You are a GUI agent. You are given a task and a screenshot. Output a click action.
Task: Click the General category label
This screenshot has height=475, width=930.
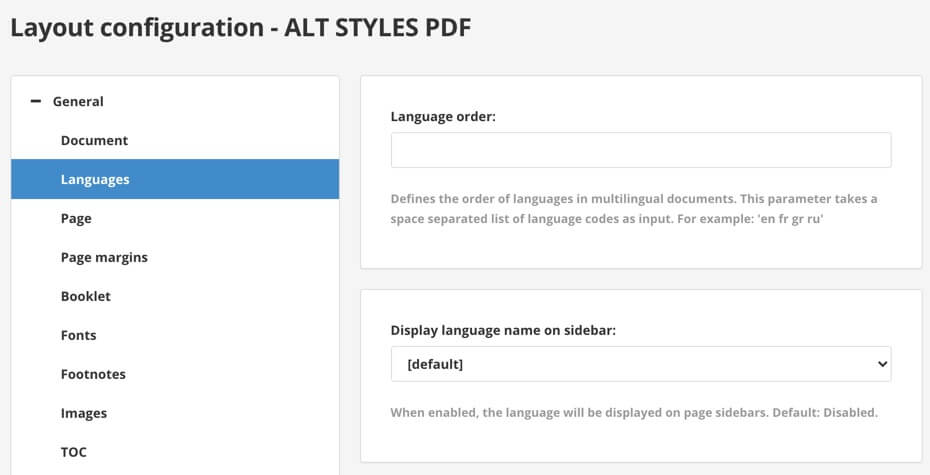pos(78,101)
